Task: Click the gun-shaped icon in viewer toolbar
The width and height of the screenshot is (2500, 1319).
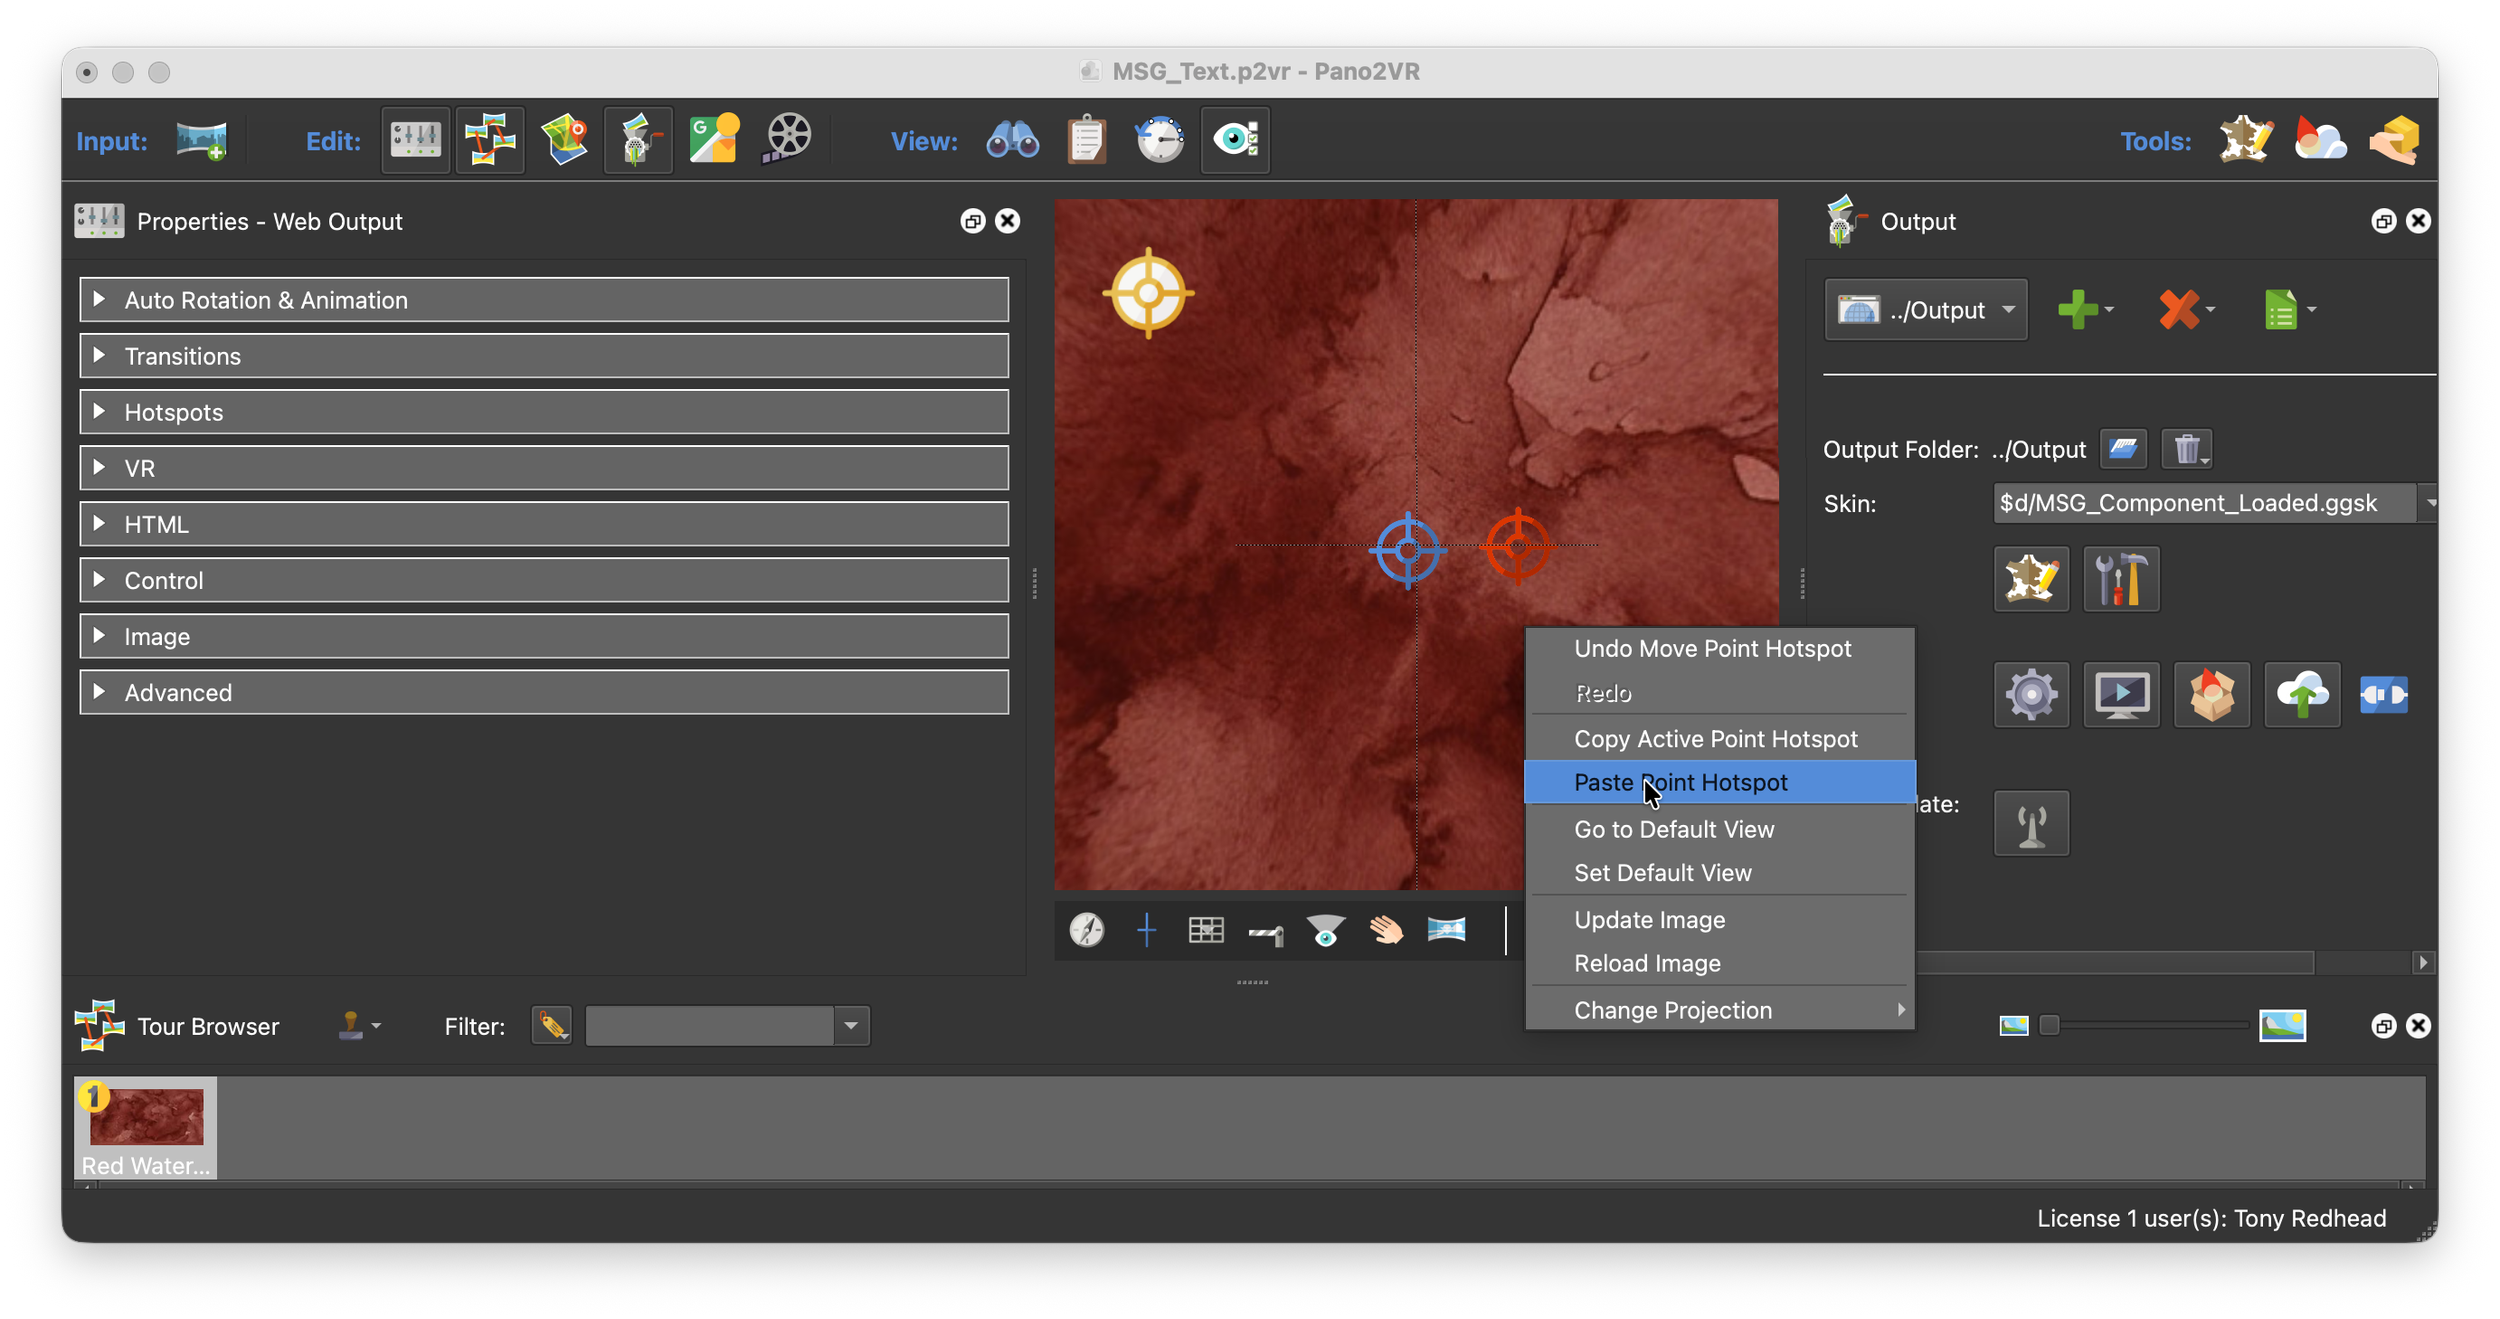Action: point(1266,933)
